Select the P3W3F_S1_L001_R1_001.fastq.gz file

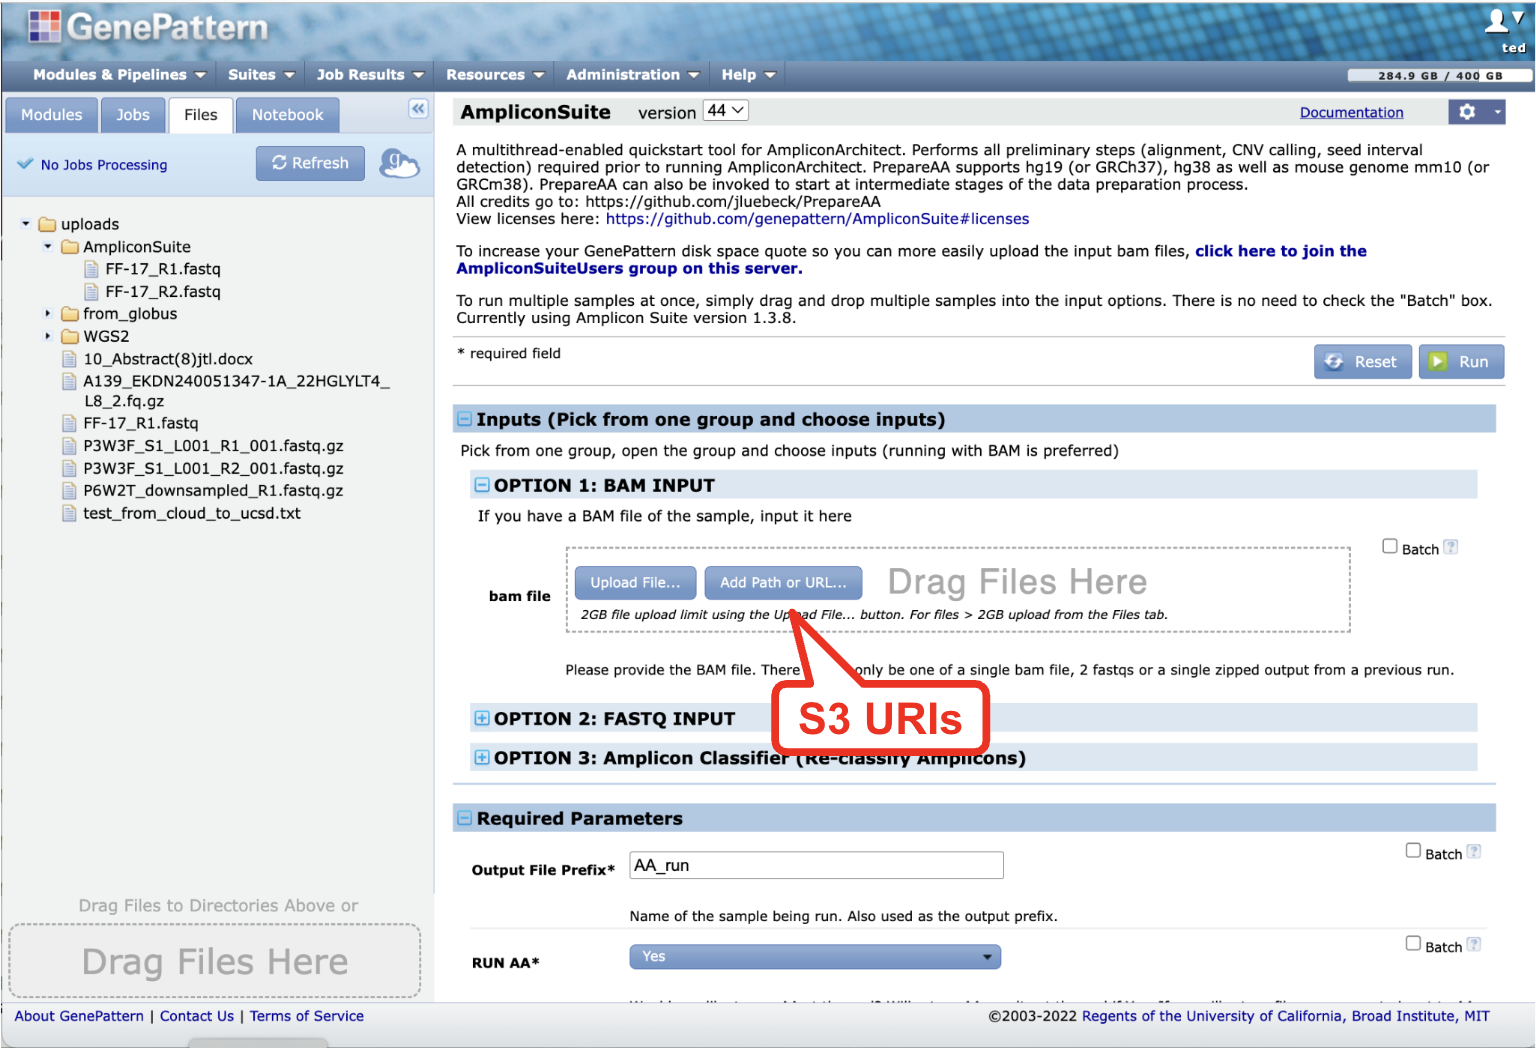(213, 446)
